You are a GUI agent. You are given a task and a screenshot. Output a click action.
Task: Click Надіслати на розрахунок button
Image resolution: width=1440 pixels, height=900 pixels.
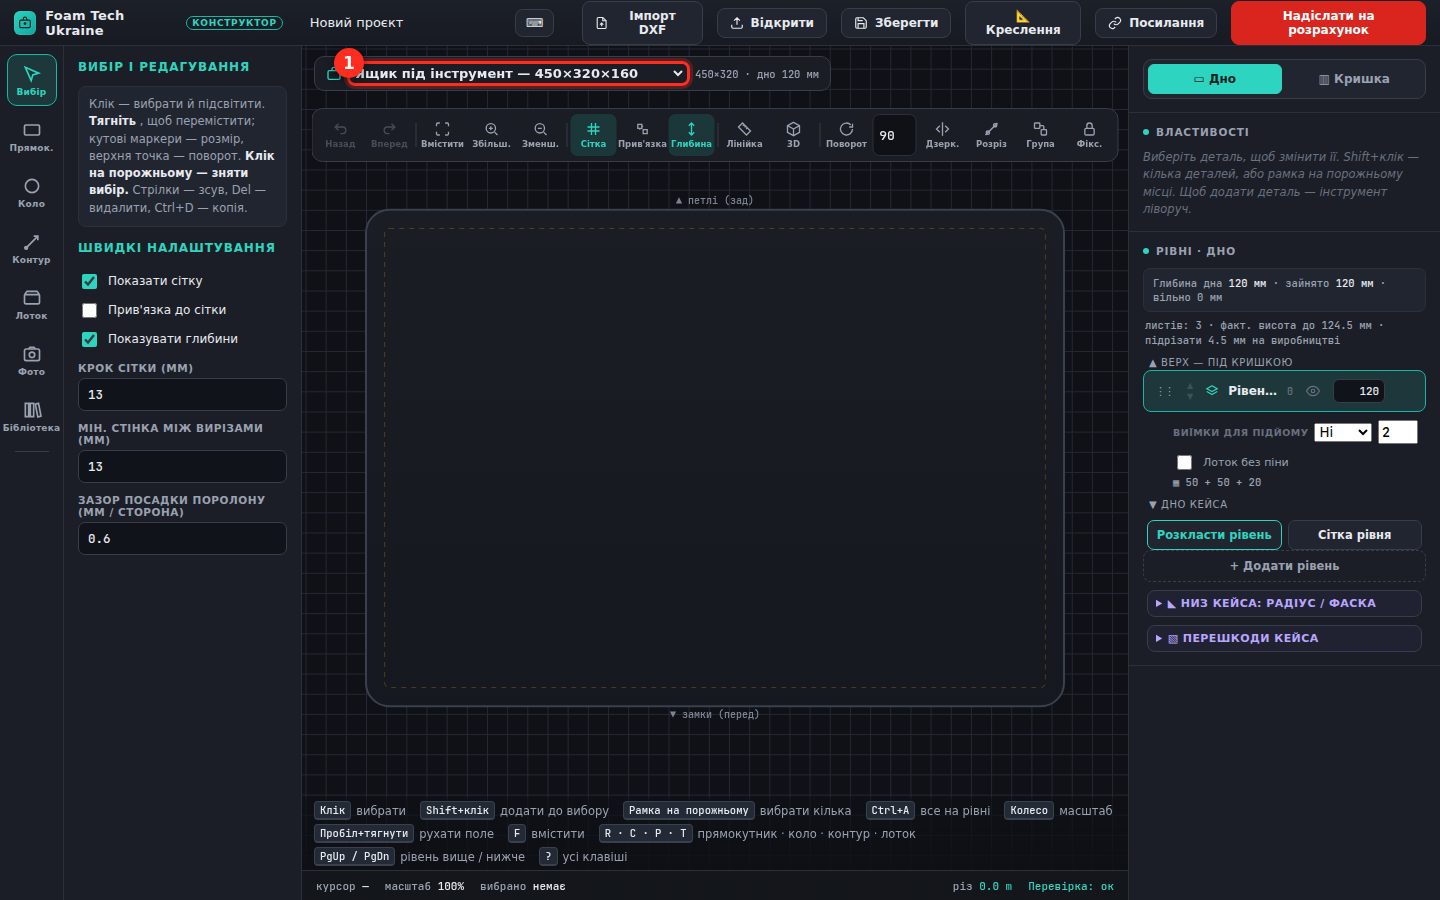(x=1328, y=23)
